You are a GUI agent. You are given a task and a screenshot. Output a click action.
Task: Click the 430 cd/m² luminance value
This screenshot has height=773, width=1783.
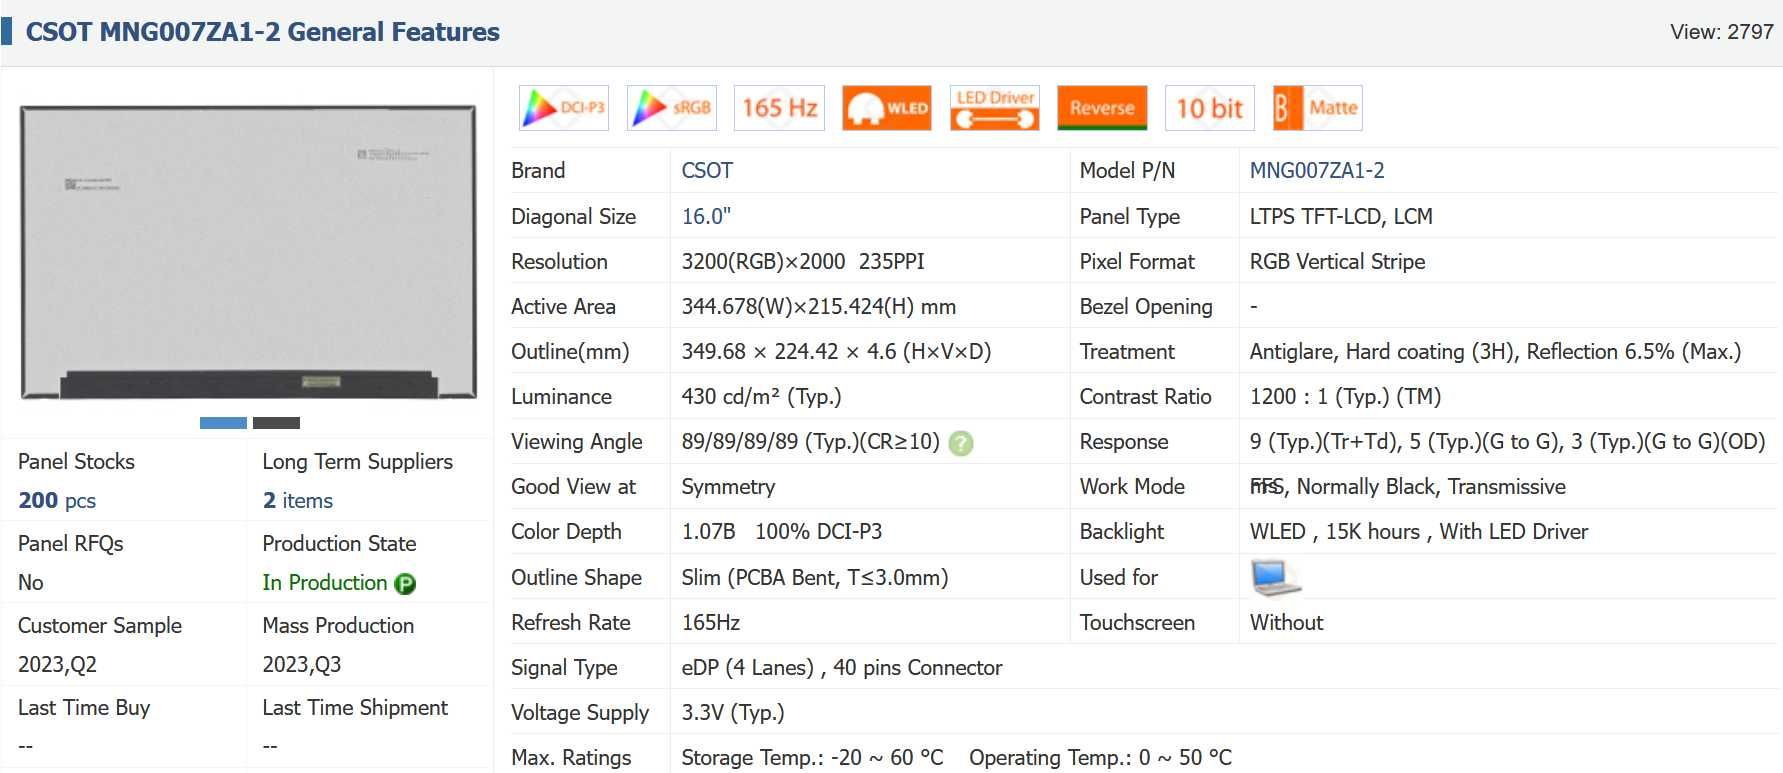coord(761,397)
